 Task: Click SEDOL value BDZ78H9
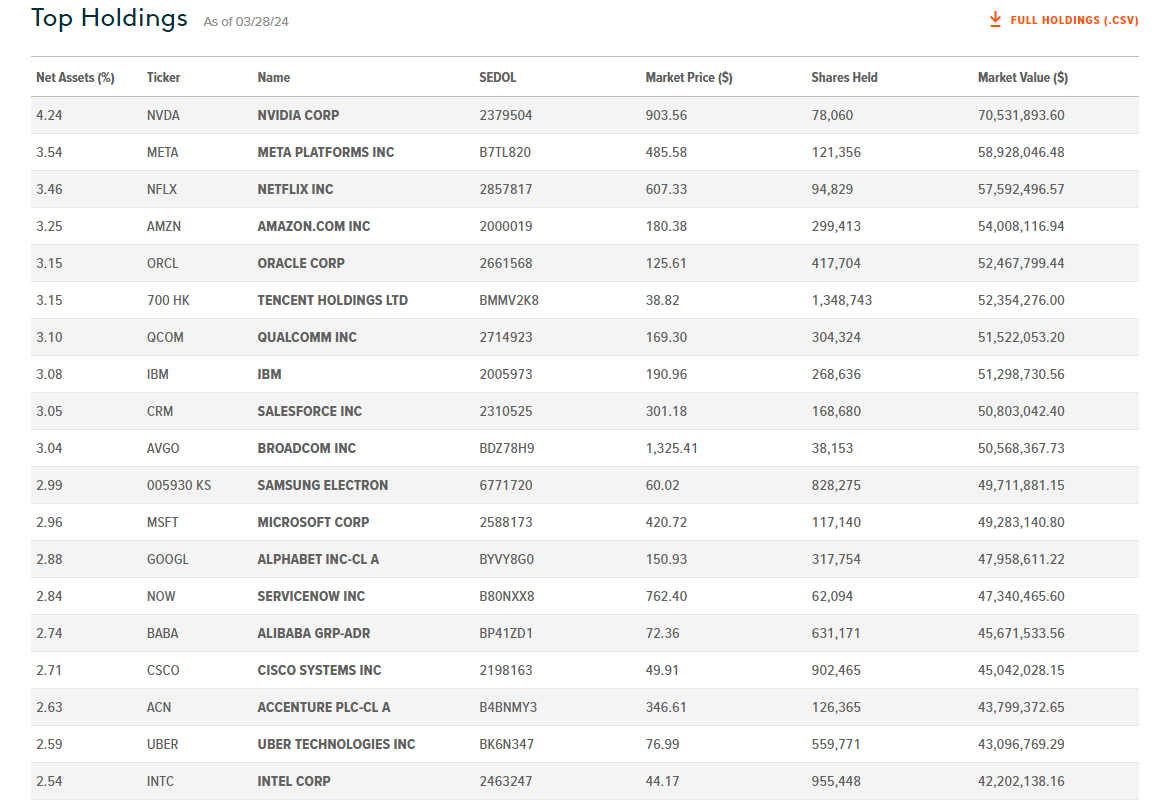point(506,449)
